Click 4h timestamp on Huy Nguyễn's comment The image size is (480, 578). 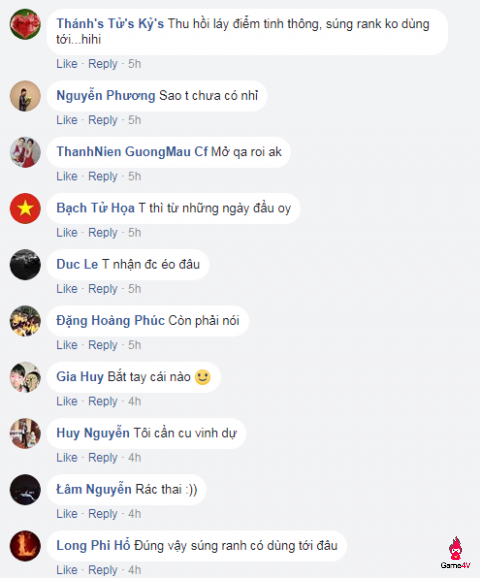coord(135,457)
